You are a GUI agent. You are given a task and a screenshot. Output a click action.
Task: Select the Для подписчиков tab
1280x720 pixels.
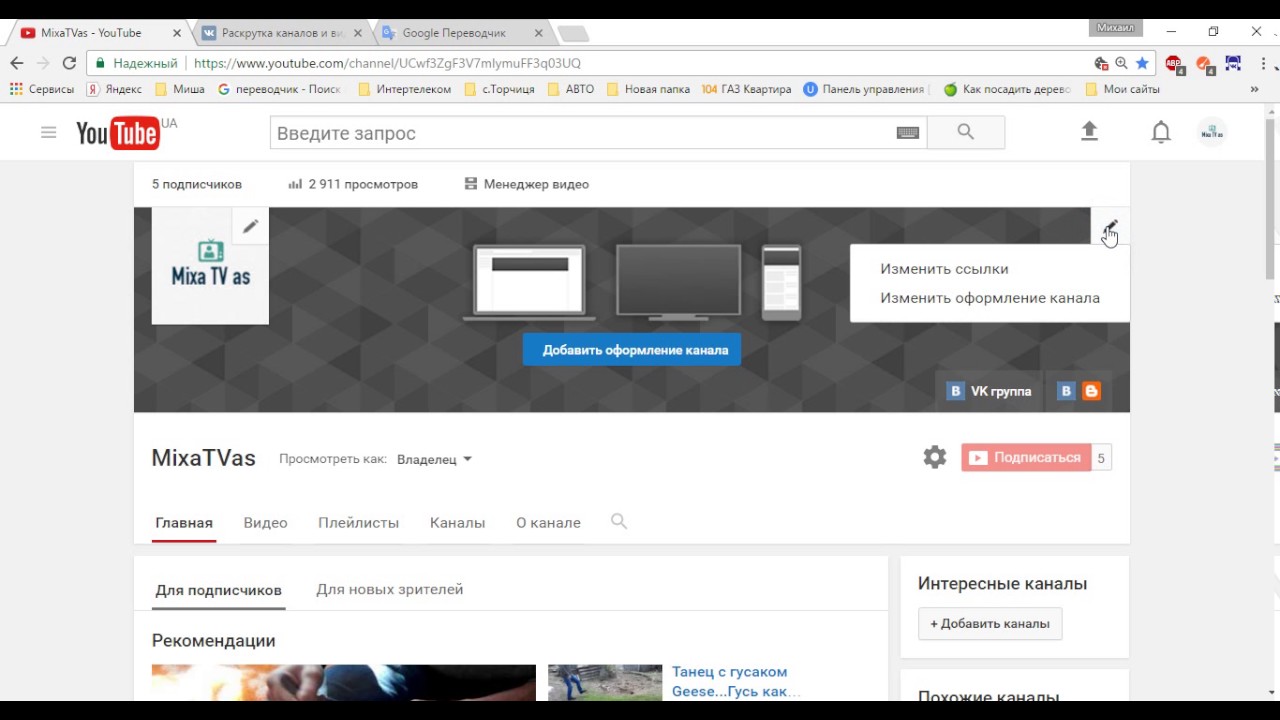click(218, 590)
